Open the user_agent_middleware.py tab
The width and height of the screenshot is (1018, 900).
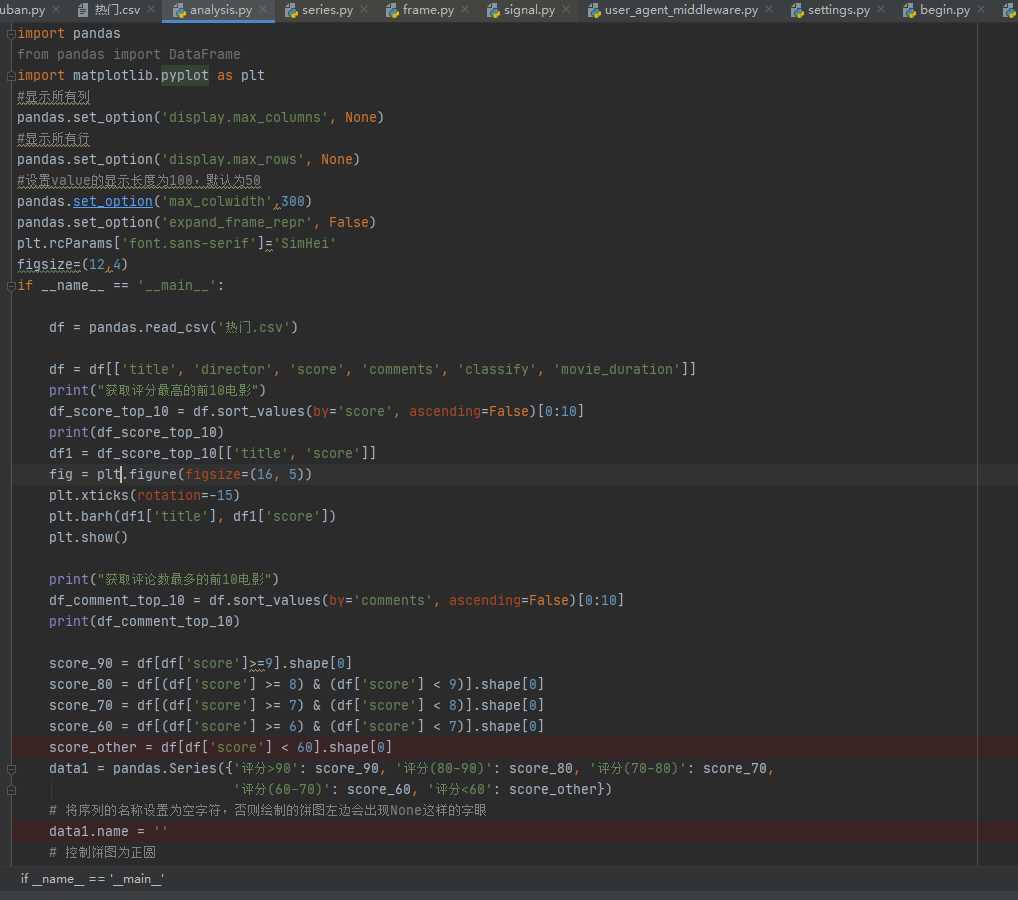pyautogui.click(x=681, y=11)
